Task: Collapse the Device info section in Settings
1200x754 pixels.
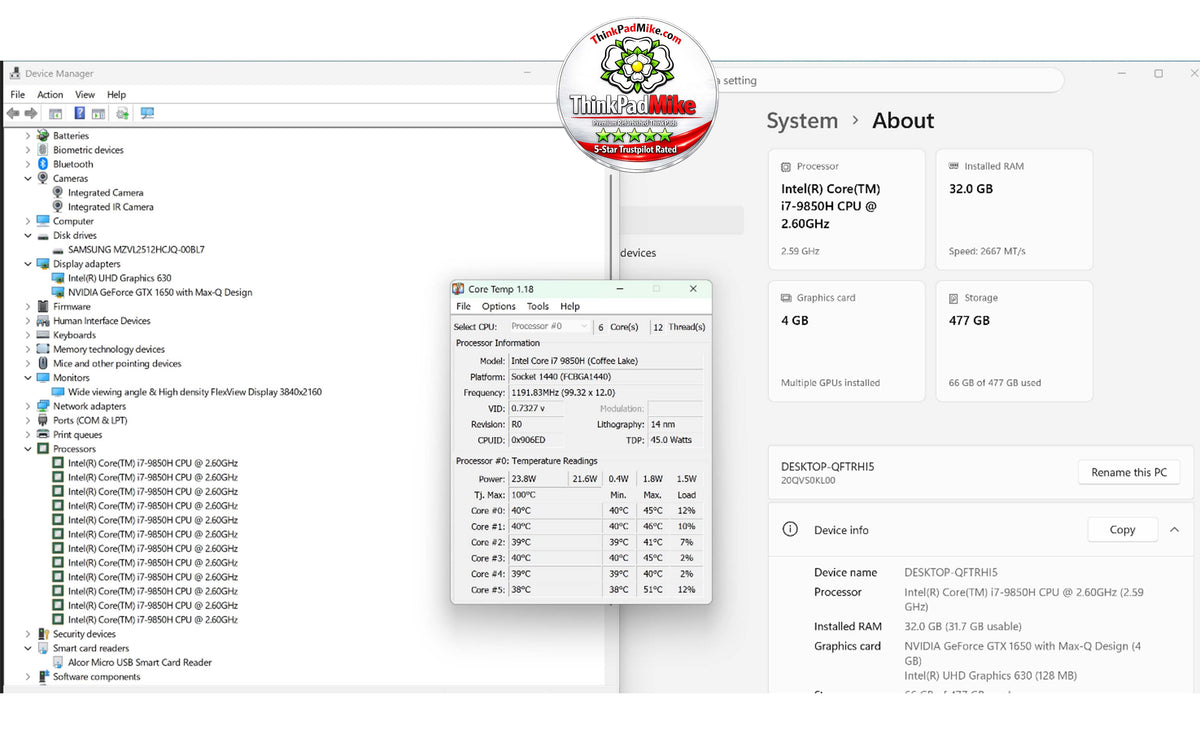Action: coord(1174,530)
